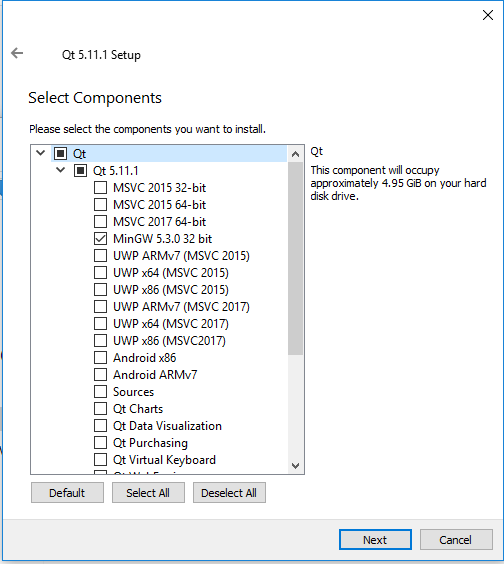Check UWP x64 (MSVC 2015) component
Screen dimensions: 504x564
(x=100, y=272)
